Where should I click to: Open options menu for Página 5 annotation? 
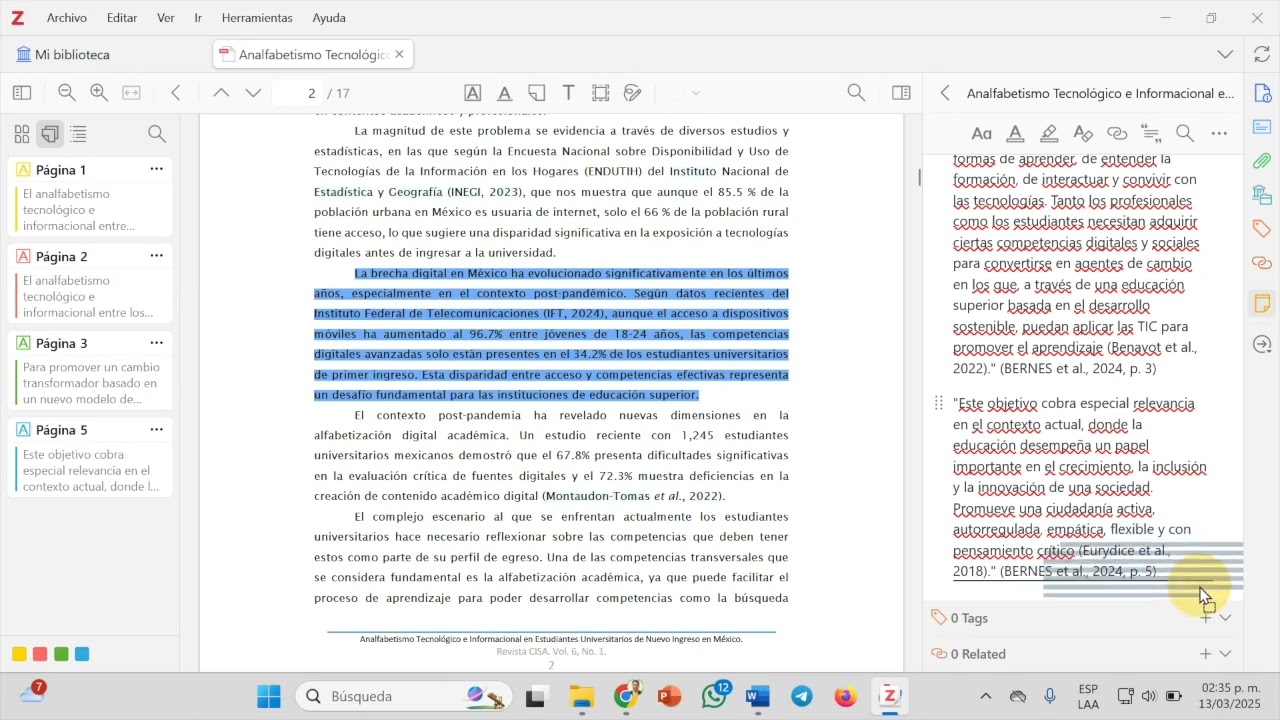157,430
